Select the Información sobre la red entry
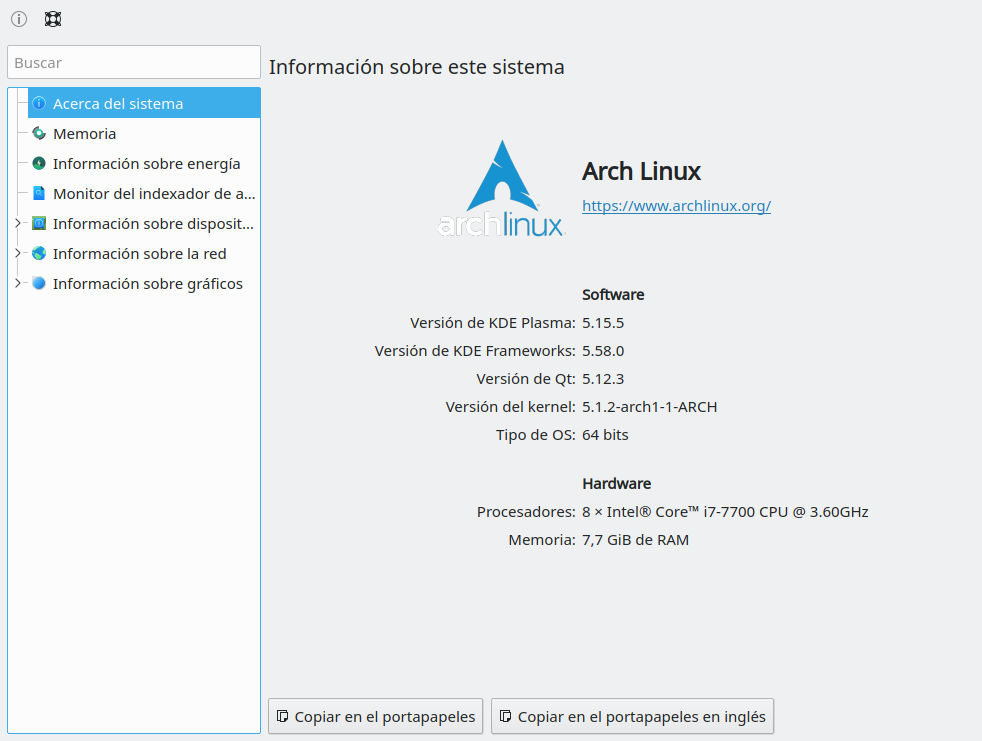The height and width of the screenshot is (741, 982). coord(139,253)
